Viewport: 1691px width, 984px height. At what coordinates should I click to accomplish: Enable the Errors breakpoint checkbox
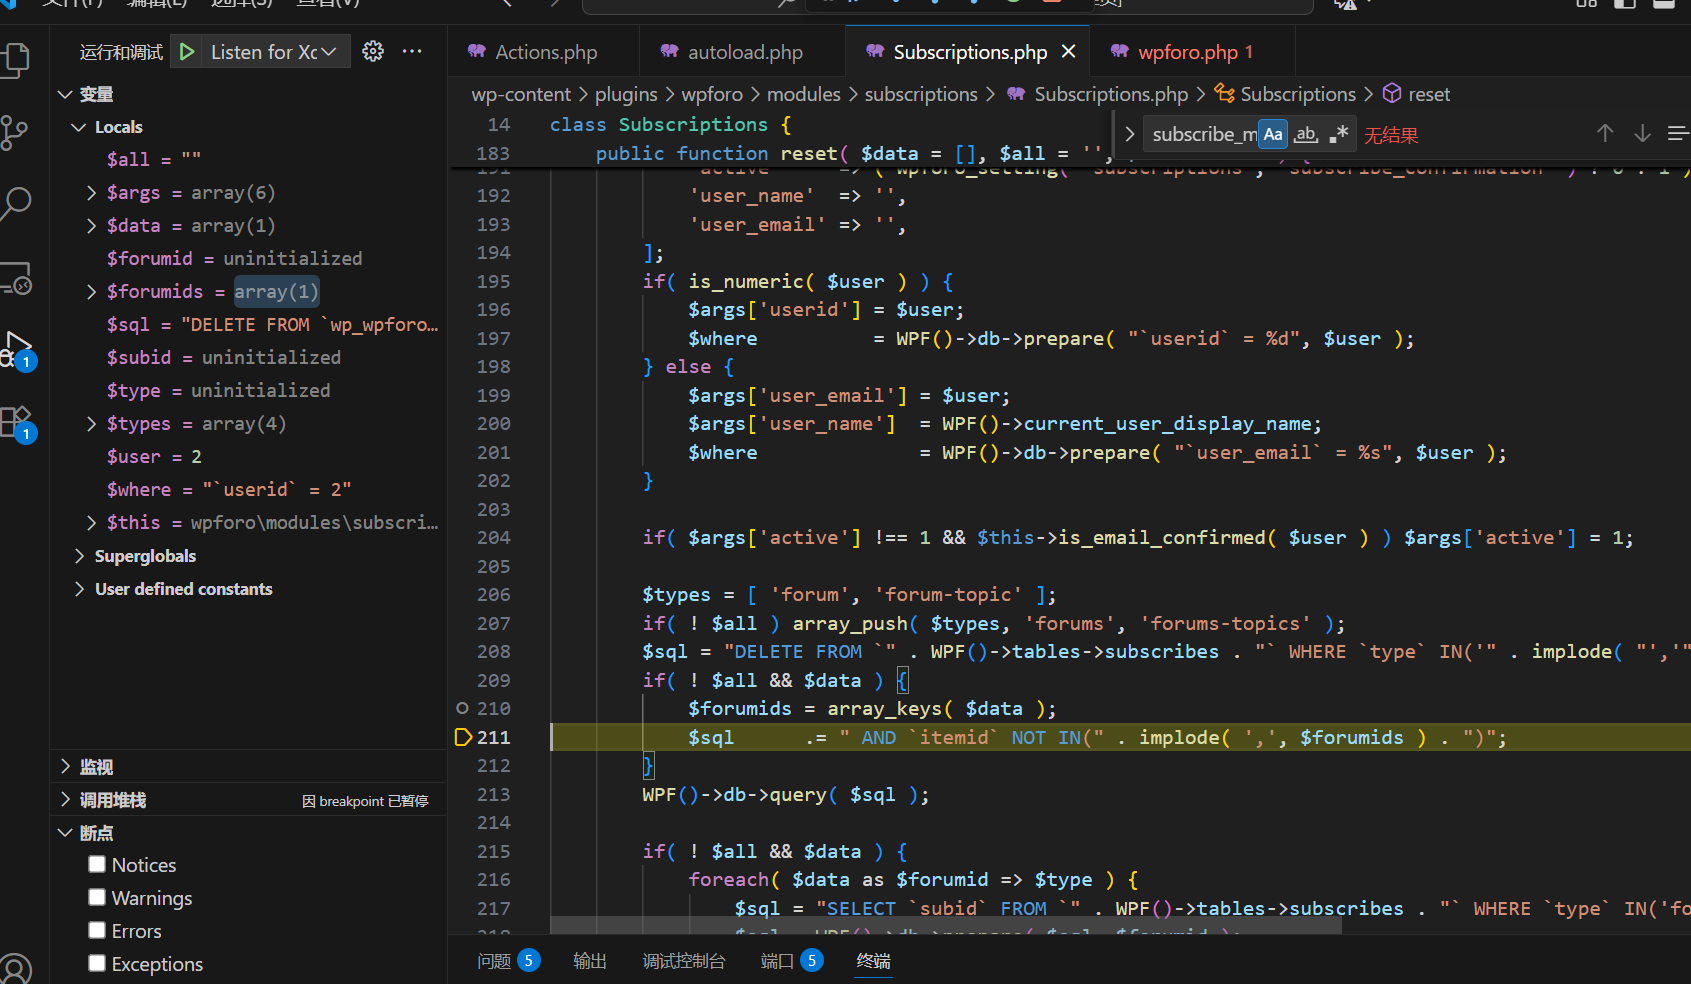point(97,930)
